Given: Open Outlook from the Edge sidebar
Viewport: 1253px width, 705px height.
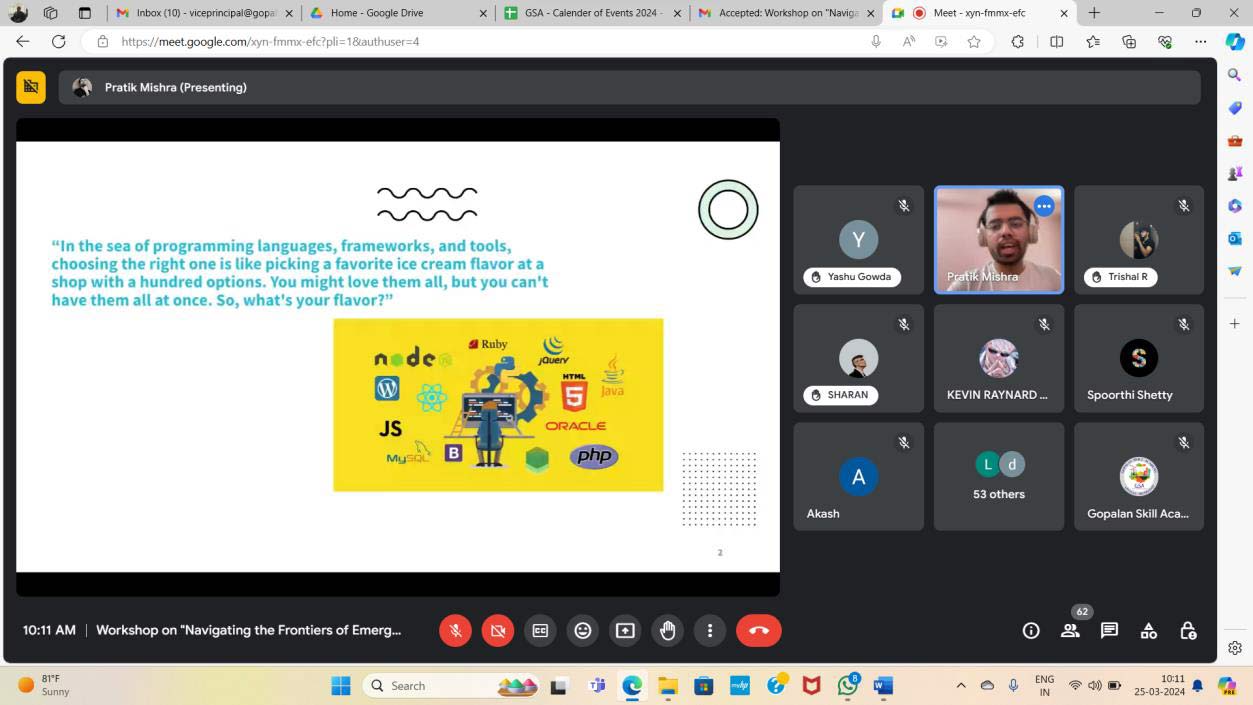Looking at the screenshot, I should click(1235, 238).
